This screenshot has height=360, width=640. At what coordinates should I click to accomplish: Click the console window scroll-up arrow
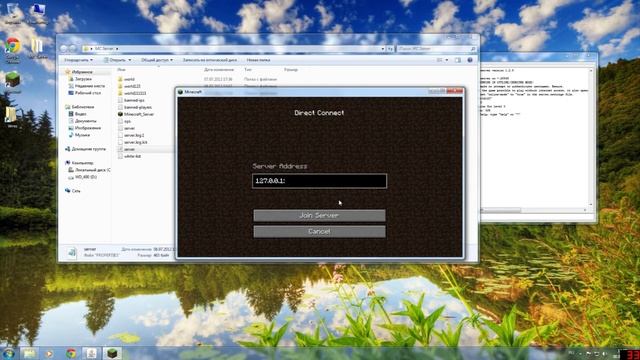click(x=590, y=71)
